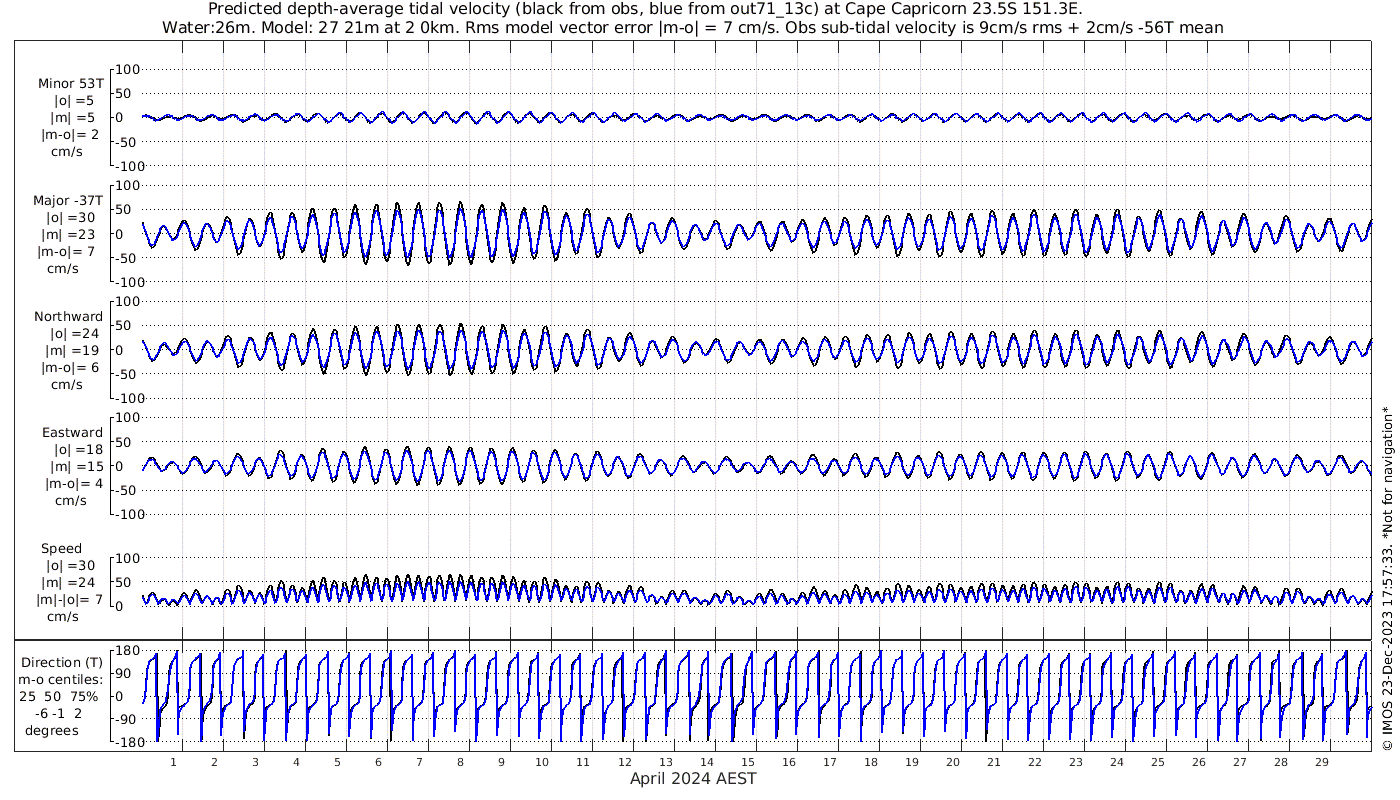Click '|o| =5' in the Minor panel
The width and height of the screenshot is (1400, 800).
point(74,101)
